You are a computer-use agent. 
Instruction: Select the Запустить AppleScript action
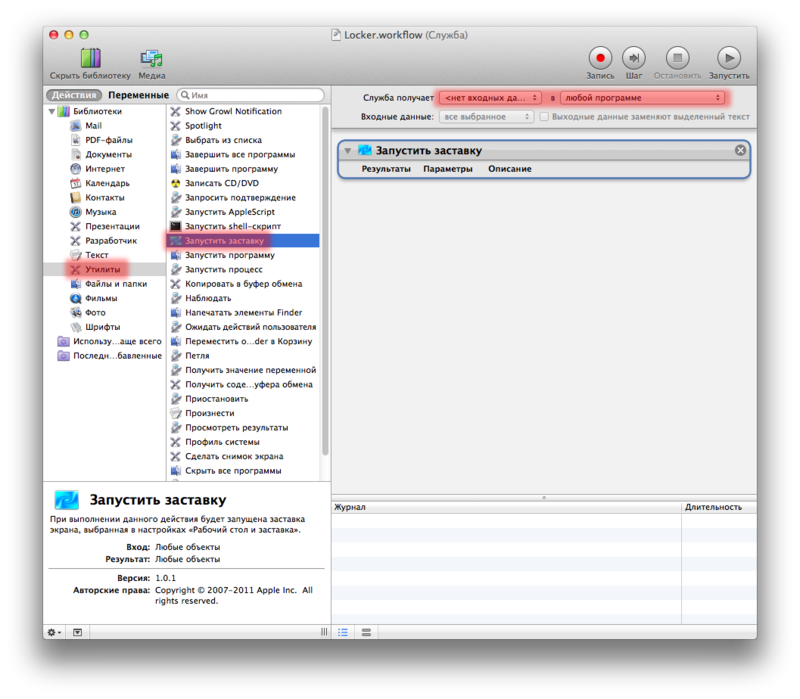pyautogui.click(x=230, y=212)
